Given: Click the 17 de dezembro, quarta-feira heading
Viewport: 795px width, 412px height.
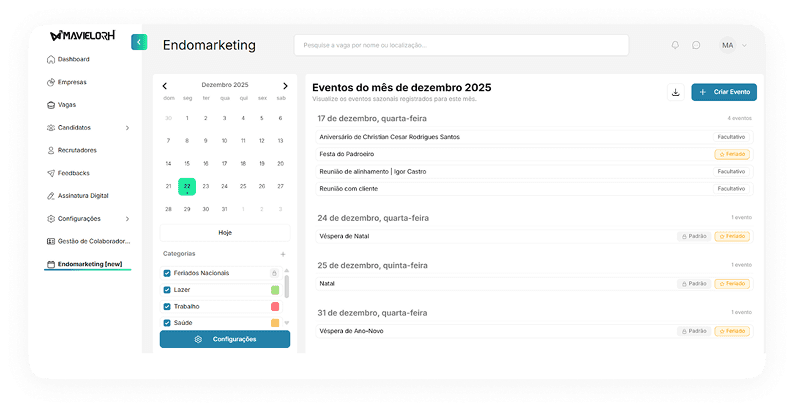Looking at the screenshot, I should pyautogui.click(x=372, y=119).
